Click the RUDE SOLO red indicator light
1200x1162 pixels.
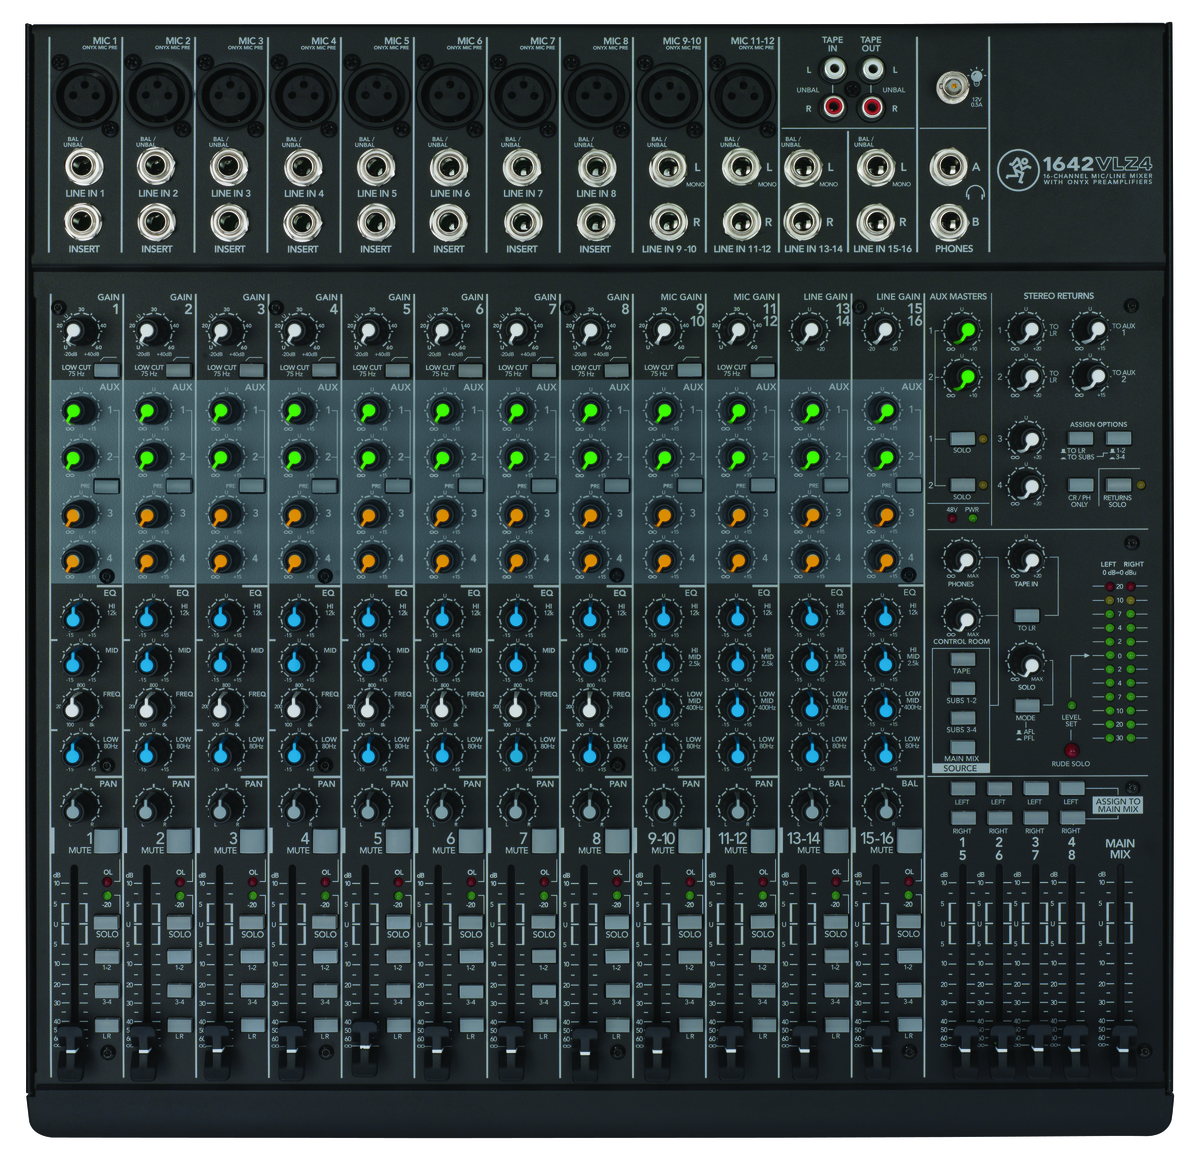(1071, 750)
